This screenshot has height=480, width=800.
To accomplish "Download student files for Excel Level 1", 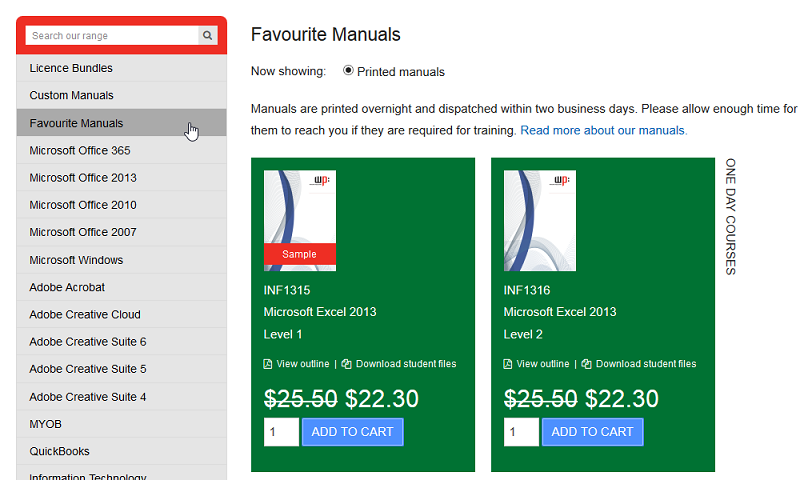I will click(x=406, y=364).
